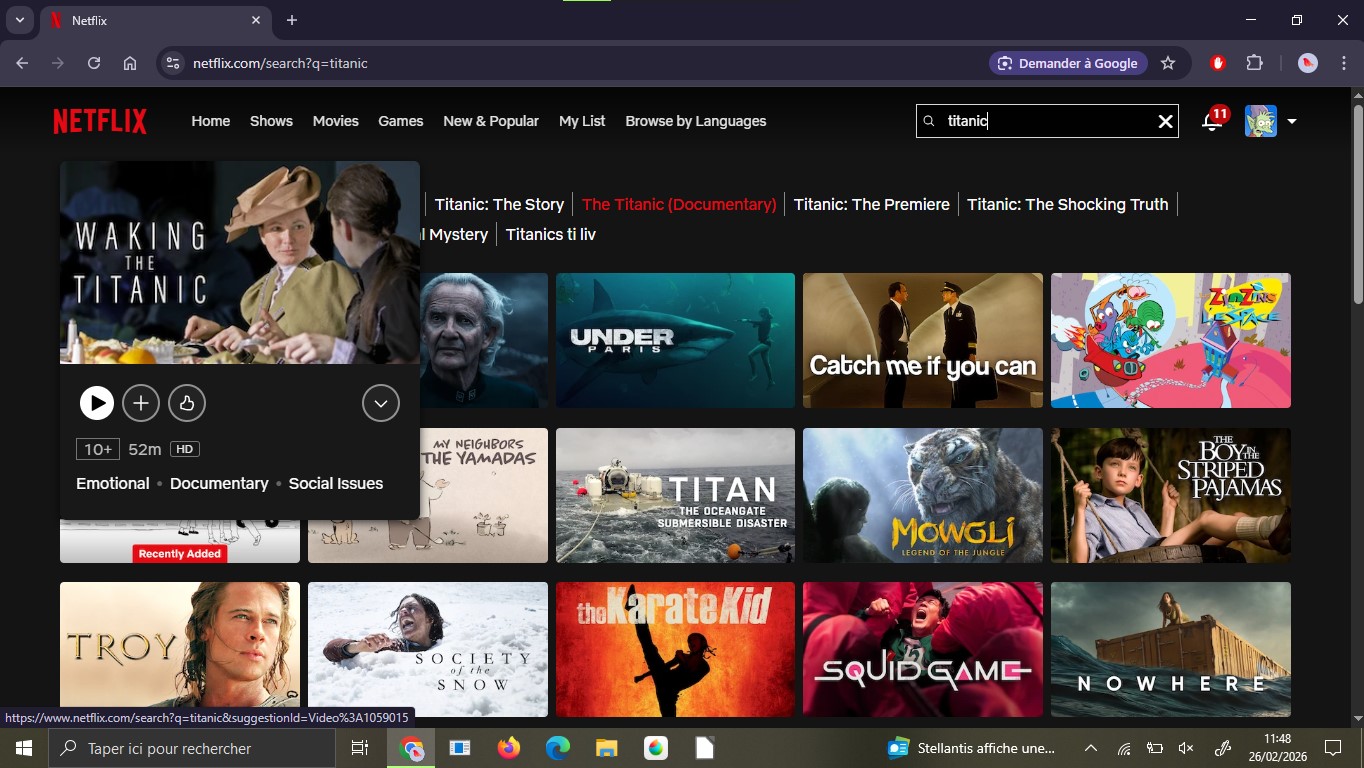Click the Netflix logo
Screen dimensions: 1364x768
(100, 121)
